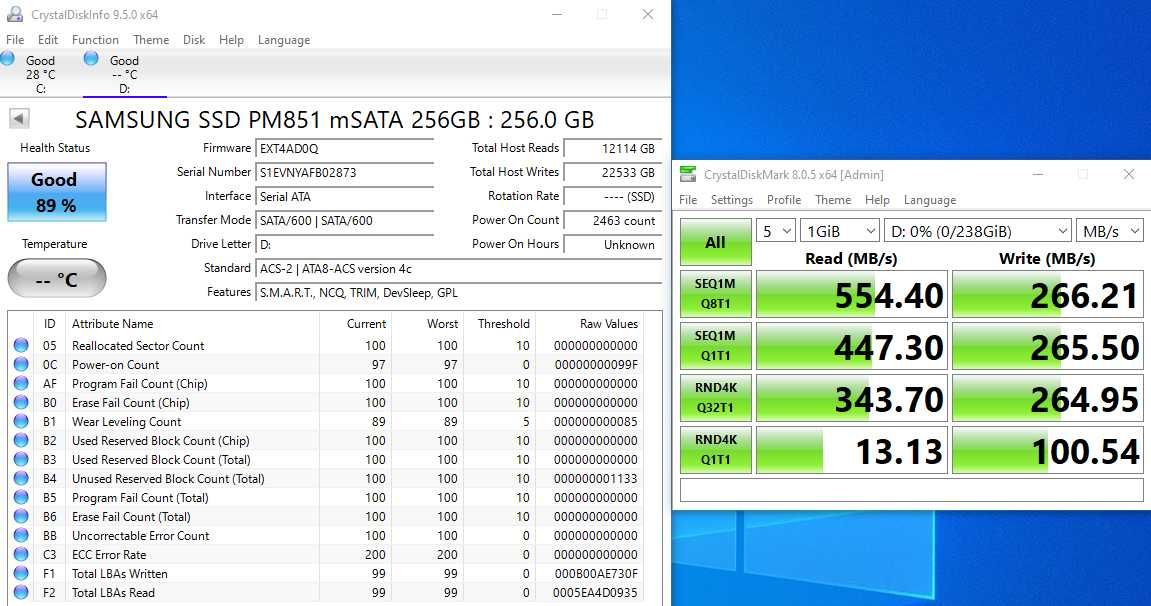Open CrystalDiskInfo Function menu
Image resolution: width=1151 pixels, height=606 pixels.
(95, 40)
